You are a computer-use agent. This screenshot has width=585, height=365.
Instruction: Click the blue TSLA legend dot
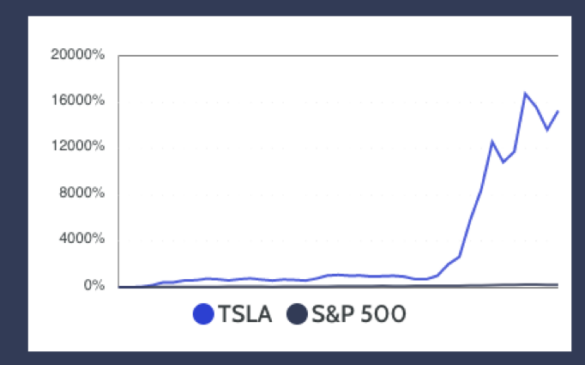point(203,314)
